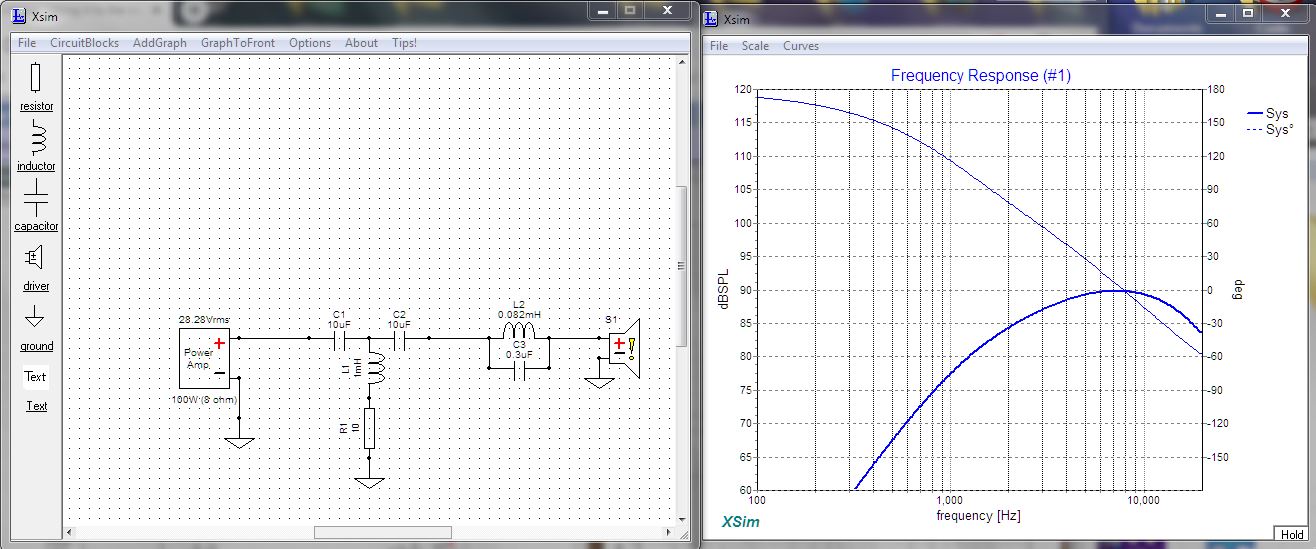
Task: Open the Curves menu in graph window
Action: [x=801, y=46]
